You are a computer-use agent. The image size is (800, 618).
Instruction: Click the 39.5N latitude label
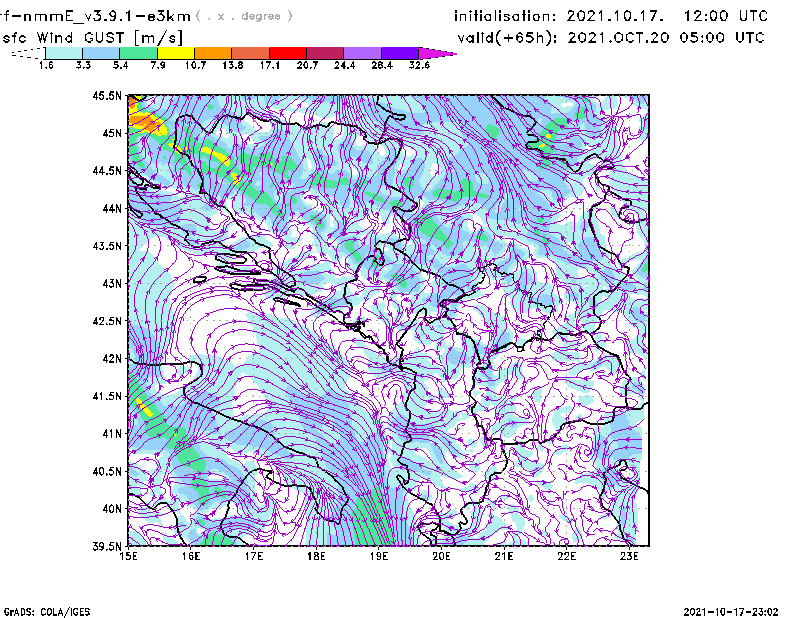tap(107, 546)
